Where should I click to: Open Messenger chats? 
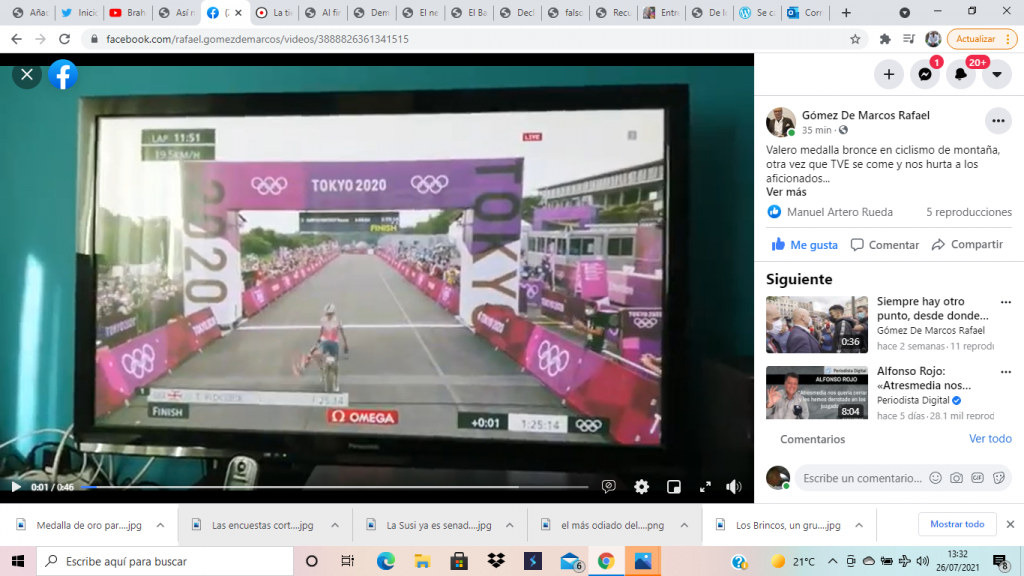point(925,74)
